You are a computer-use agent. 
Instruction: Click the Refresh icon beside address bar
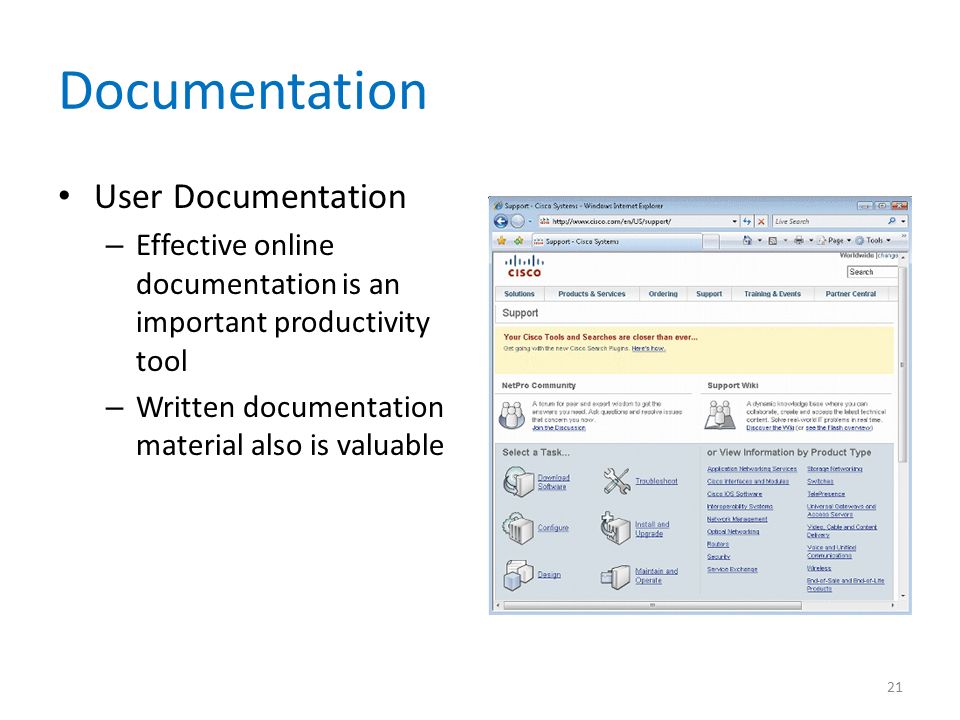(747, 222)
